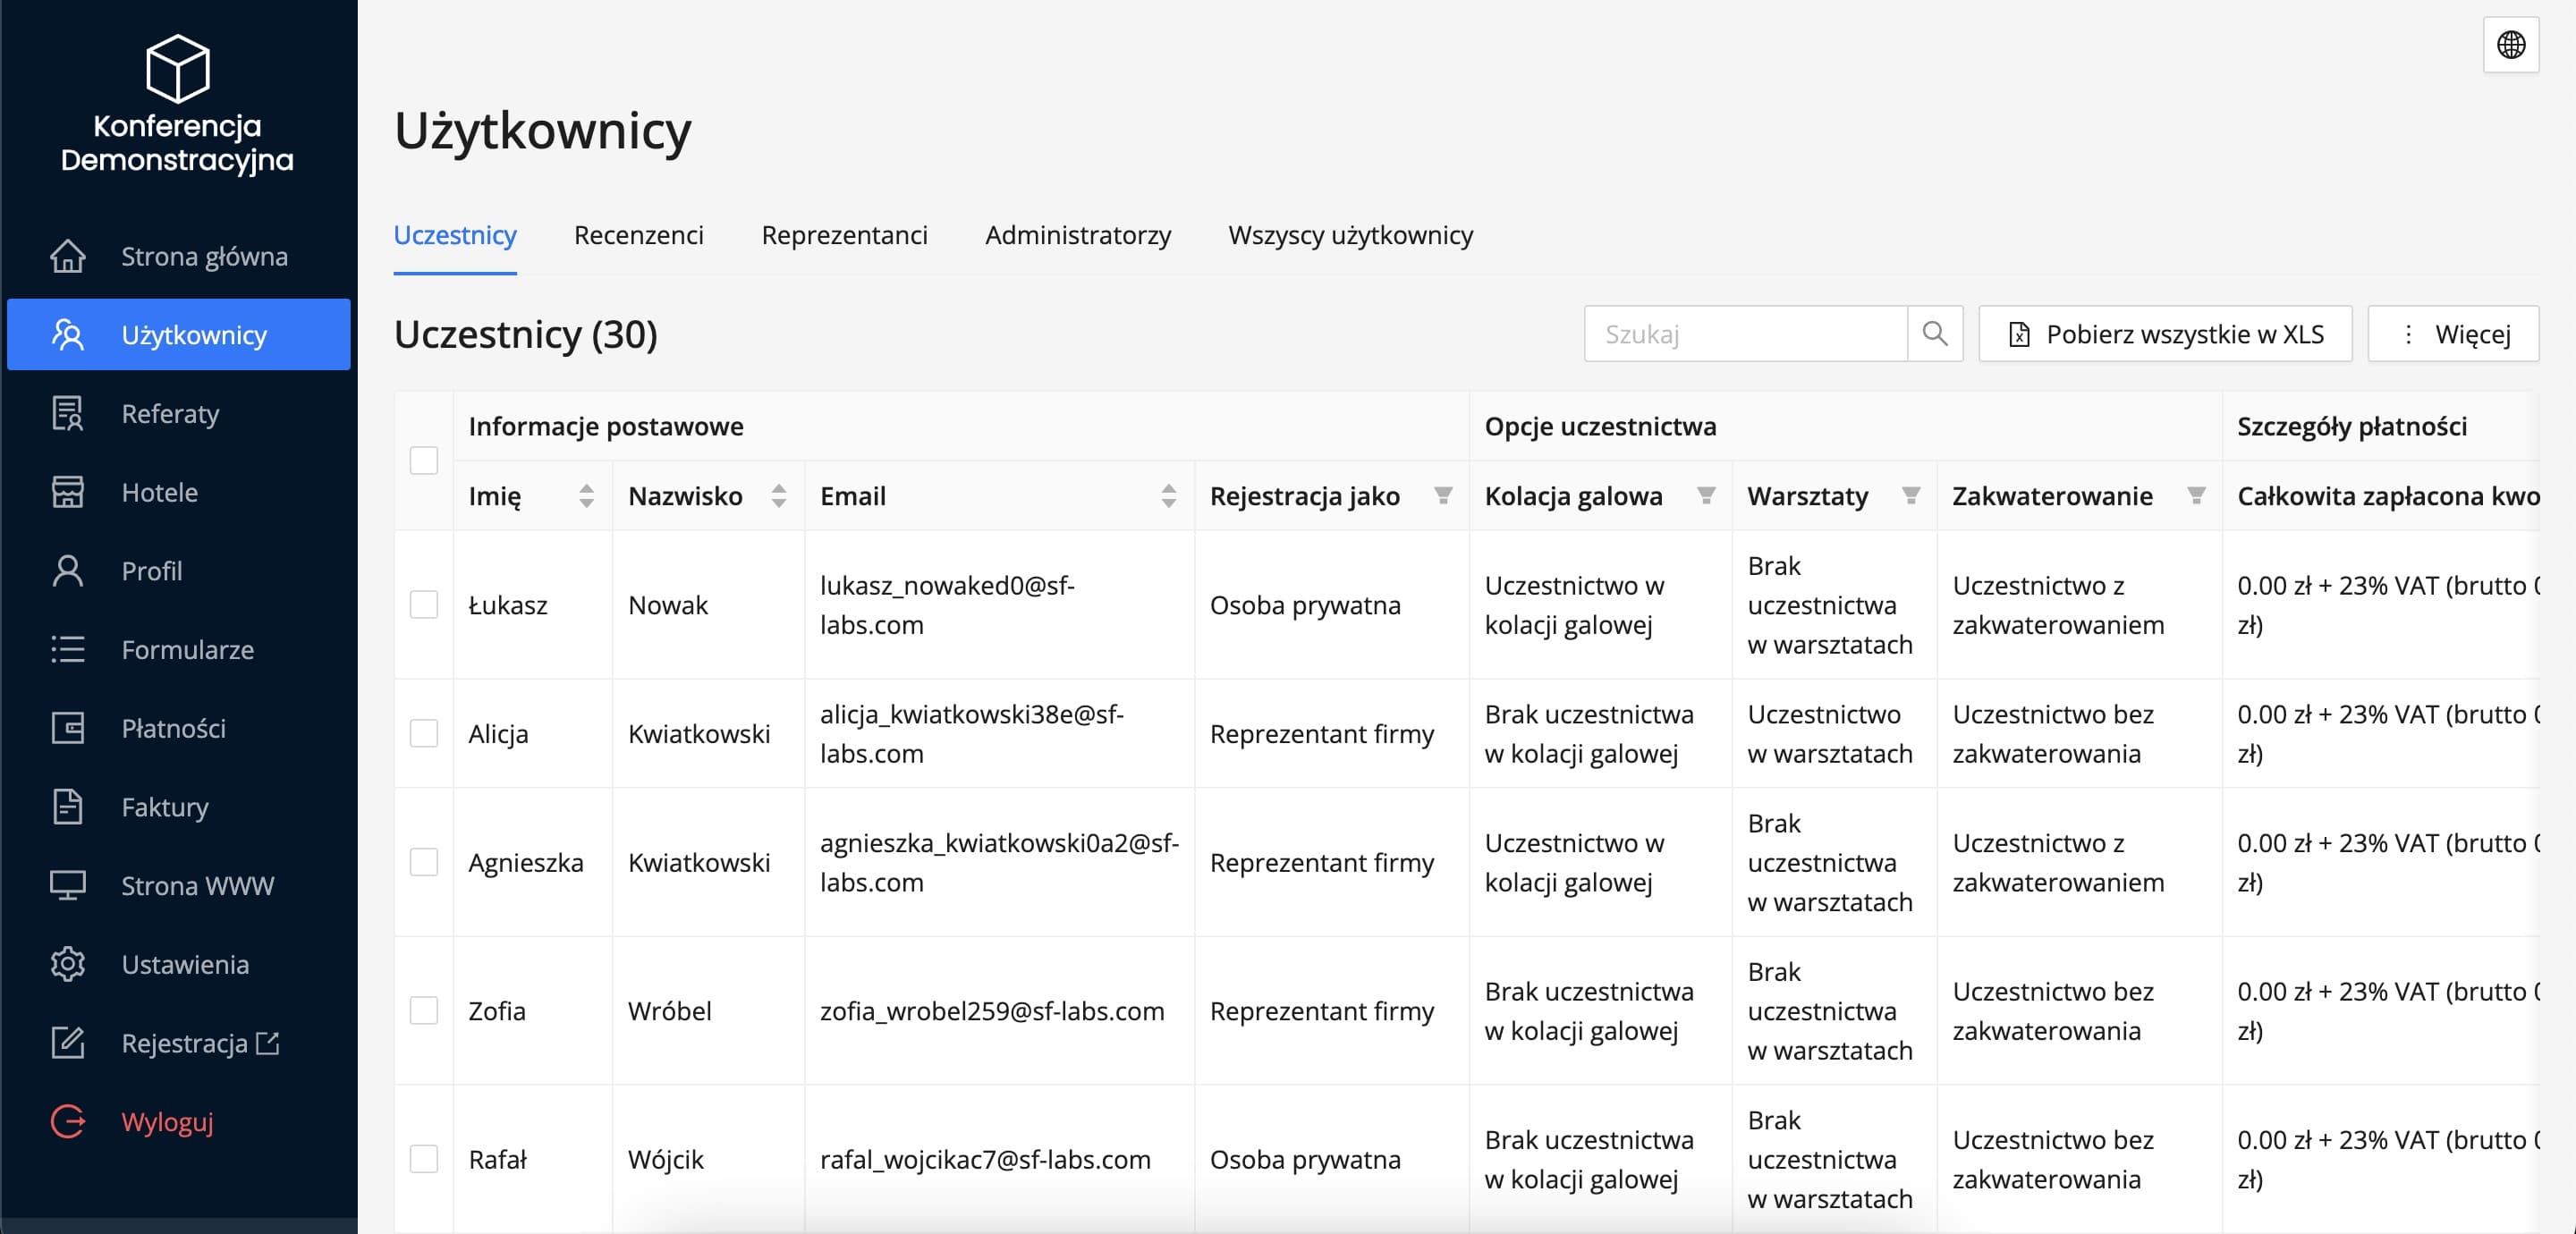Click the monitor icon beside Strona WWW
2576x1234 pixels.
(68, 885)
